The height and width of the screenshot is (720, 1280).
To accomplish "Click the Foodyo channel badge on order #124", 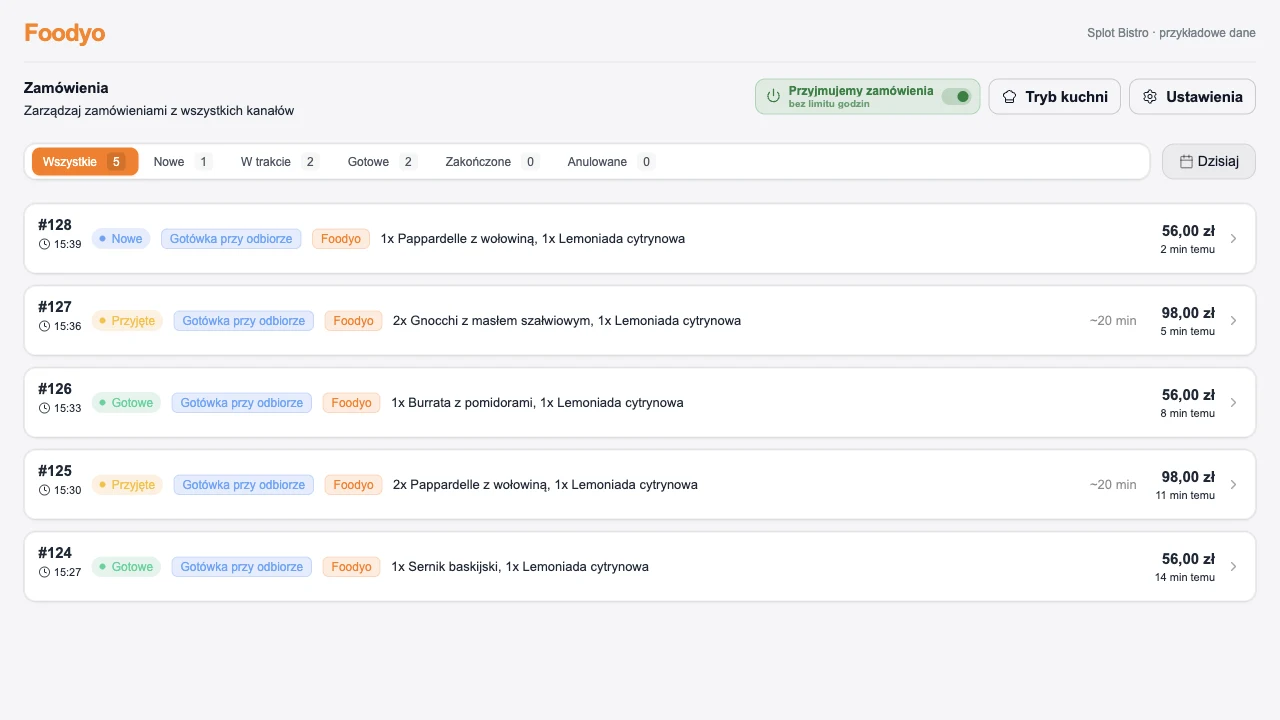I will [x=351, y=567].
